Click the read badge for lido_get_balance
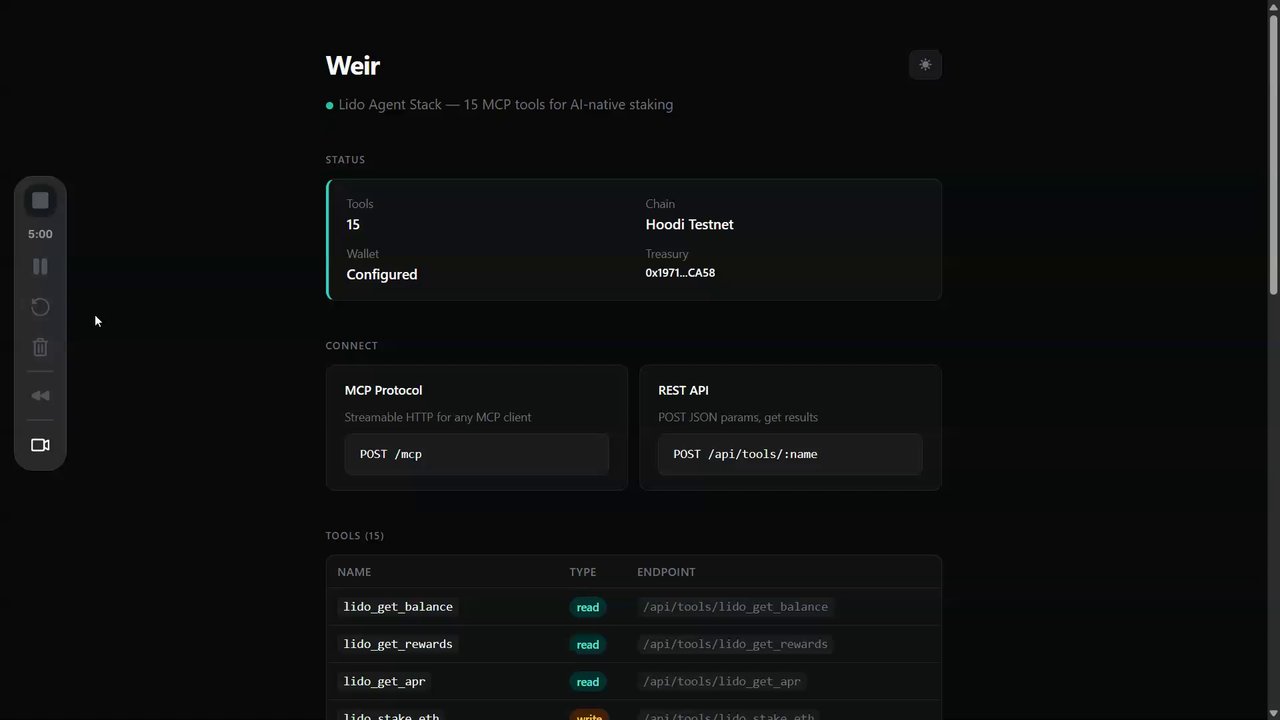The width and height of the screenshot is (1280, 720). pos(588,607)
